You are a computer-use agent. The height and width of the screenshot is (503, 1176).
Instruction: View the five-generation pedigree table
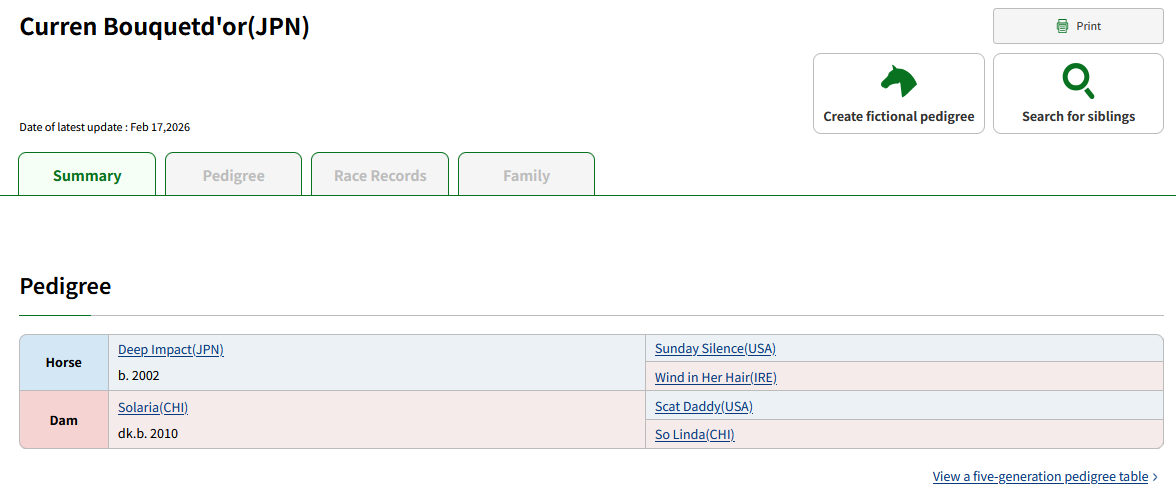(1040, 477)
